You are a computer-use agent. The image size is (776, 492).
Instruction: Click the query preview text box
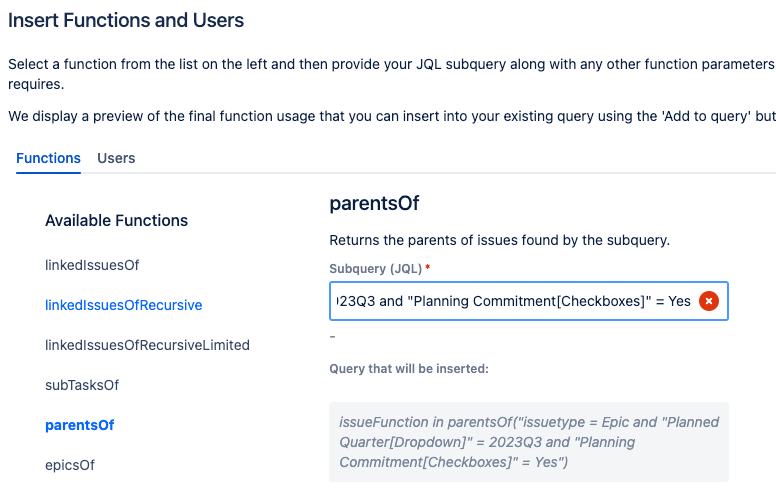click(529, 442)
